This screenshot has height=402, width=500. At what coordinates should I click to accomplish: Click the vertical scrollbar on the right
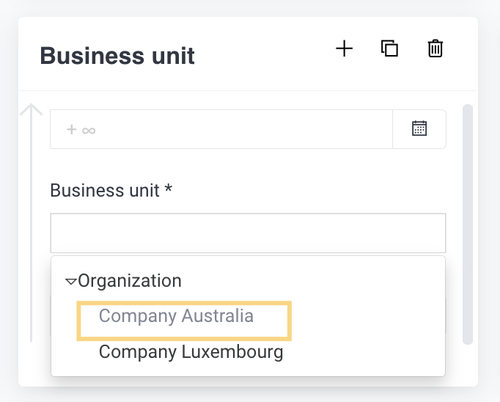[468, 224]
